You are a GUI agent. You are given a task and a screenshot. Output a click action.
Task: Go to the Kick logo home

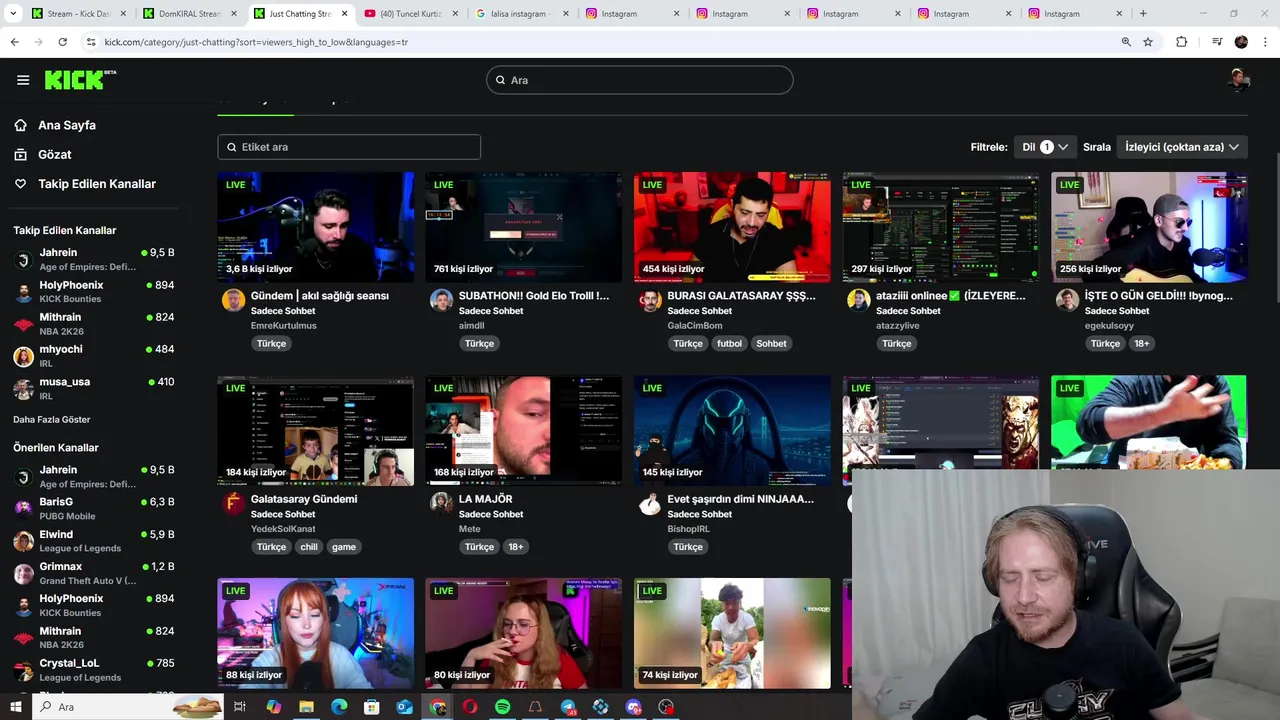pos(80,80)
